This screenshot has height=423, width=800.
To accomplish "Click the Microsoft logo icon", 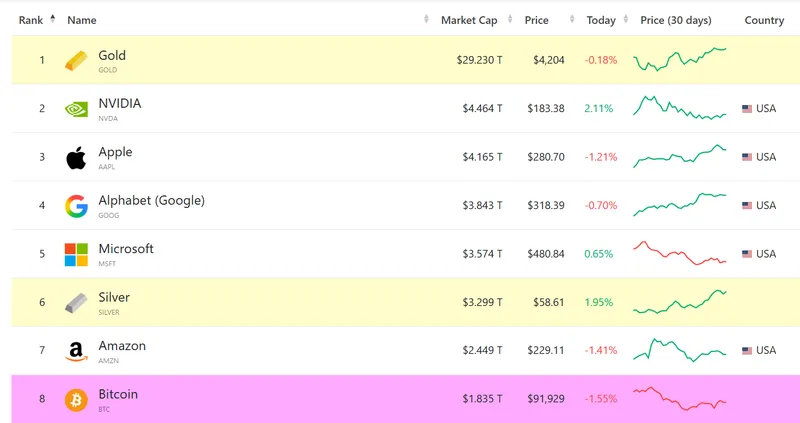I will pyautogui.click(x=76, y=254).
